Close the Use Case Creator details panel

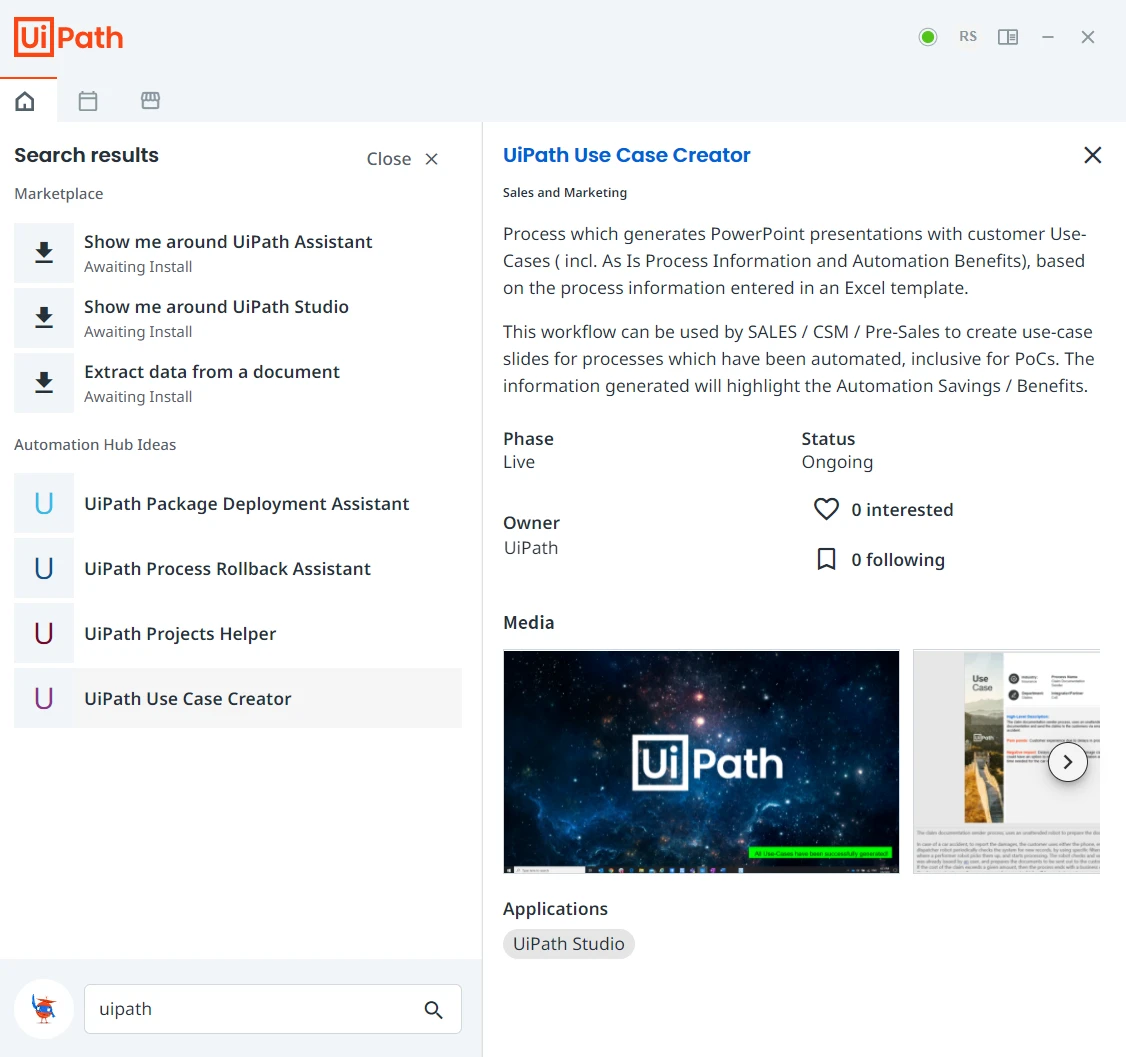click(1092, 155)
